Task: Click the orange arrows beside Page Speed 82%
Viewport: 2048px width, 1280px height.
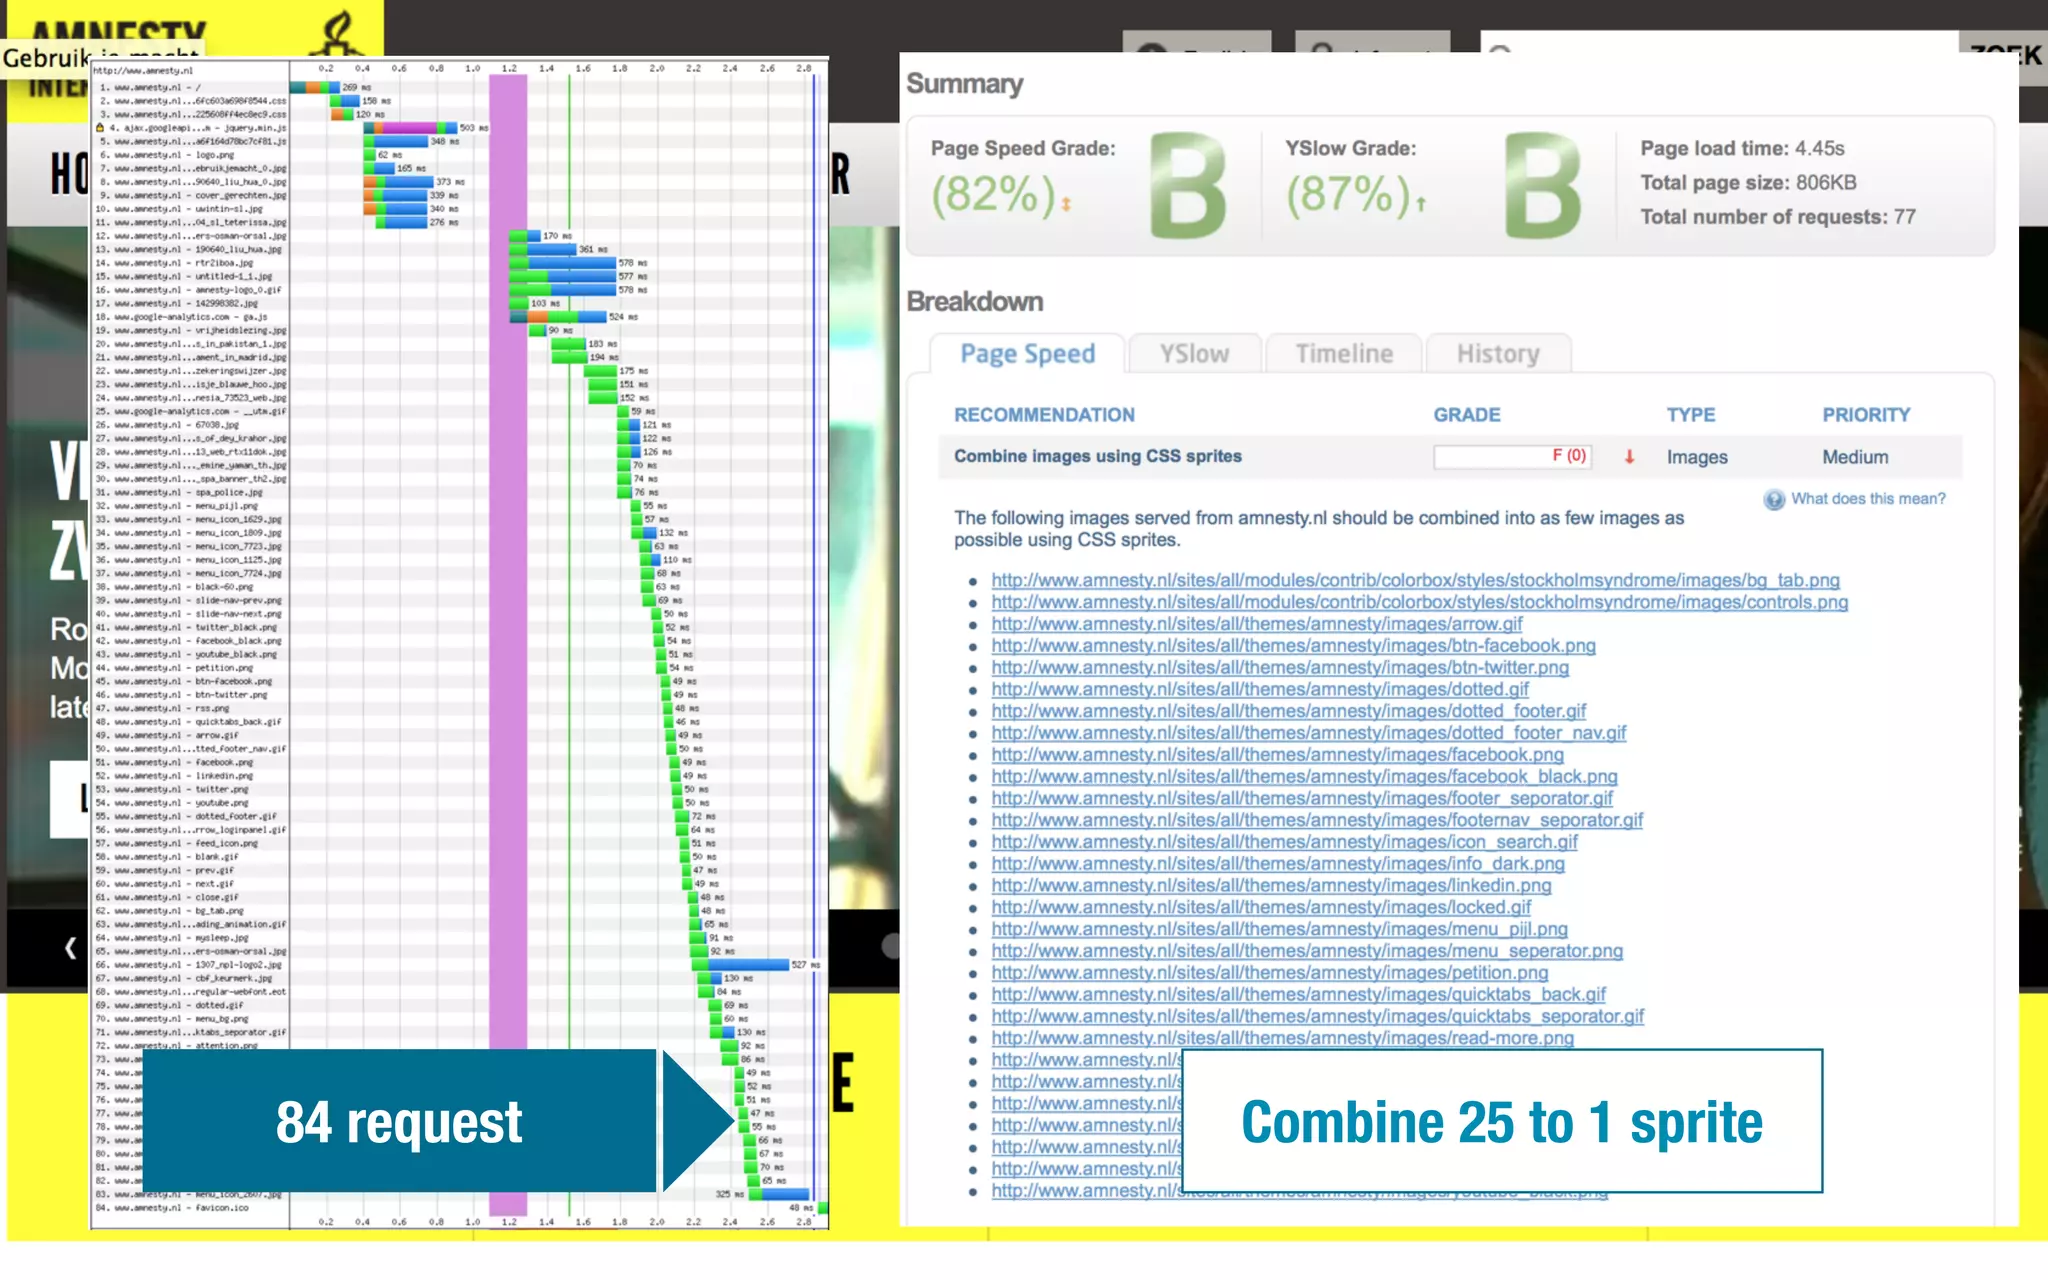Action: [x=1066, y=204]
